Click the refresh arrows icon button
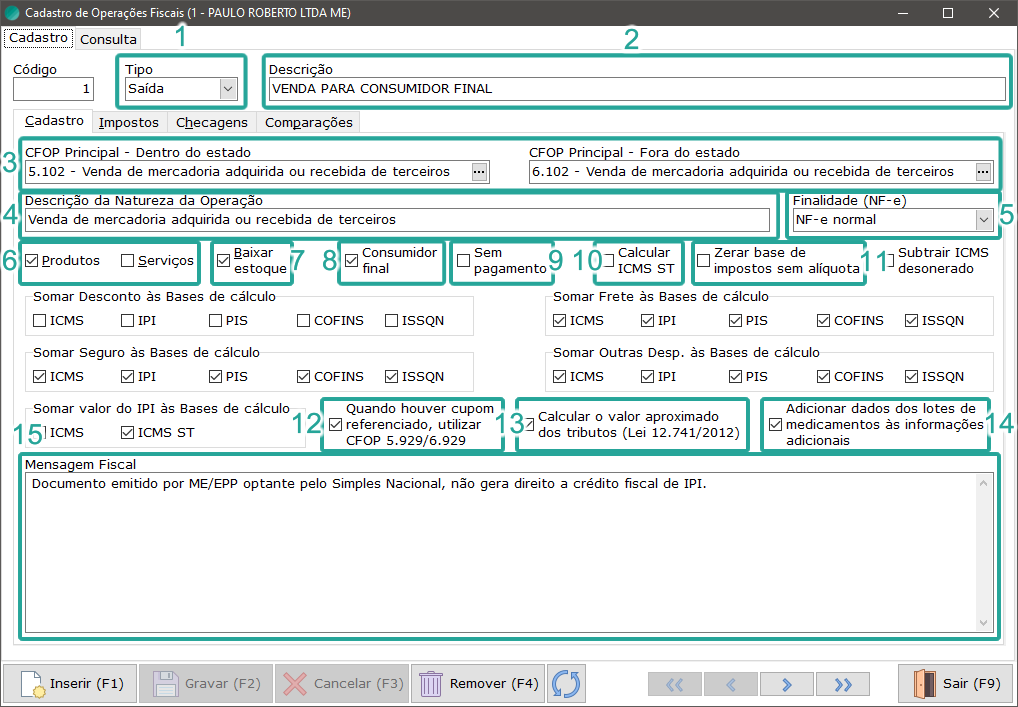Viewport: 1018px width, 707px height. (x=566, y=684)
